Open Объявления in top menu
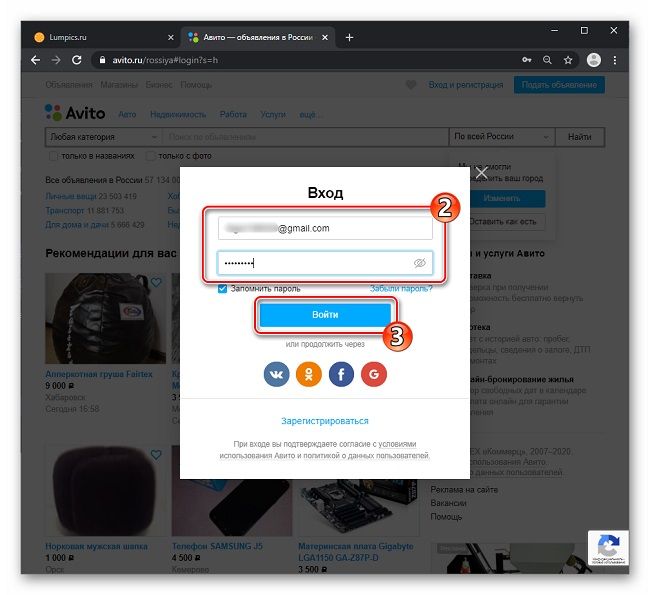The width and height of the screenshot is (650, 595). click(69, 85)
